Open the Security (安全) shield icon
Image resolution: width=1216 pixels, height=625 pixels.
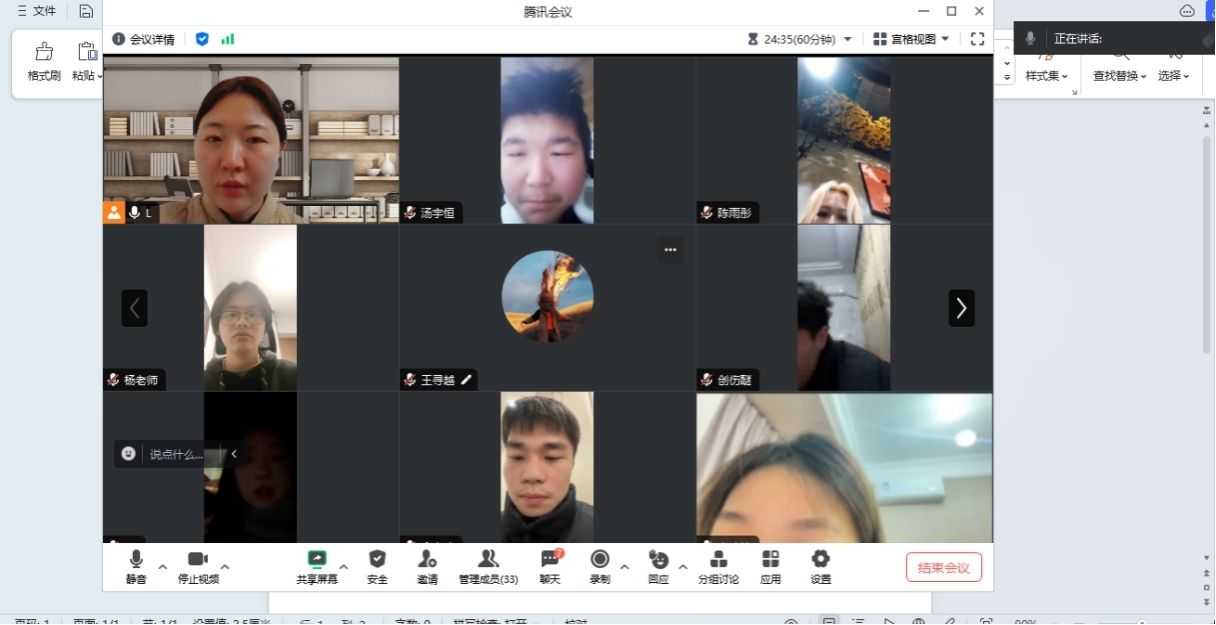(x=377, y=560)
